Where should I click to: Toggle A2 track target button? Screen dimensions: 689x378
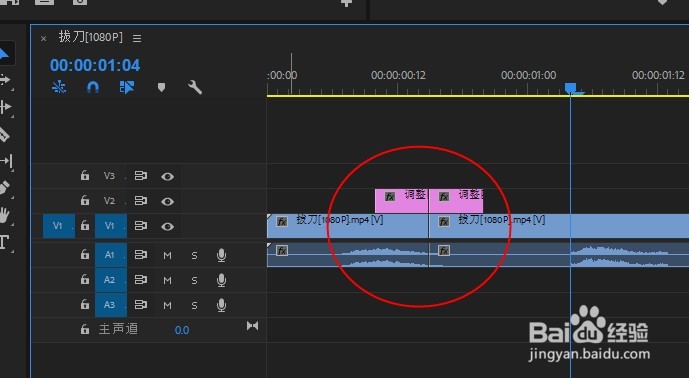click(111, 280)
